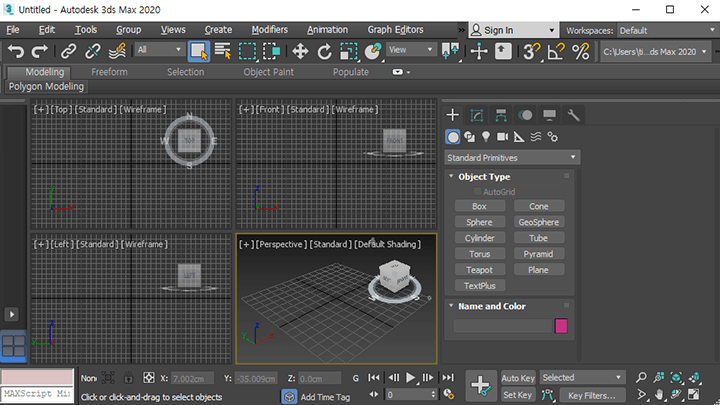This screenshot has width=720, height=405.
Task: Select the Scale tool
Action: click(x=349, y=51)
